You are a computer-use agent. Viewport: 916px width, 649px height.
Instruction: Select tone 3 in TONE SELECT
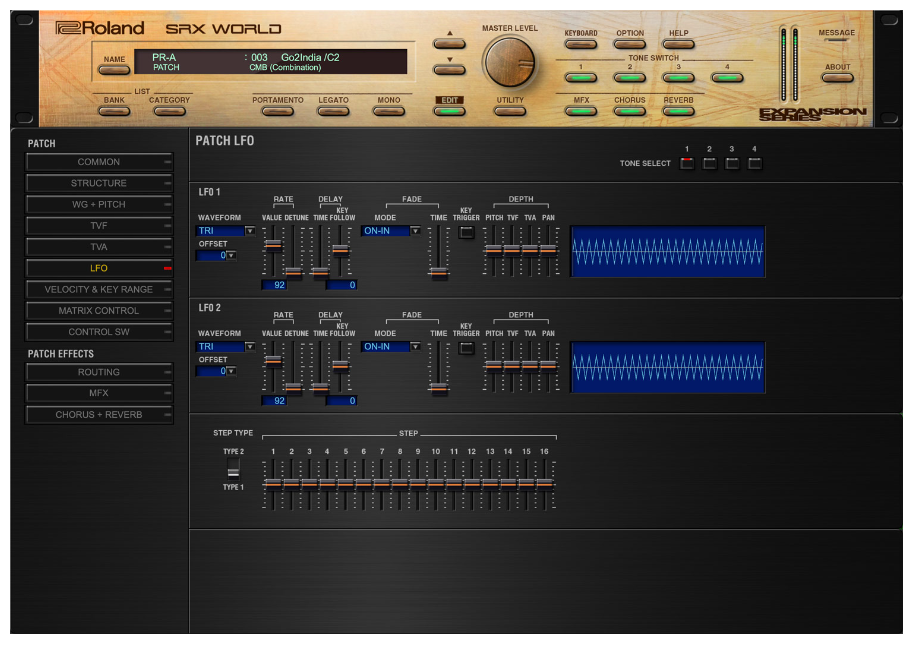pos(732,163)
